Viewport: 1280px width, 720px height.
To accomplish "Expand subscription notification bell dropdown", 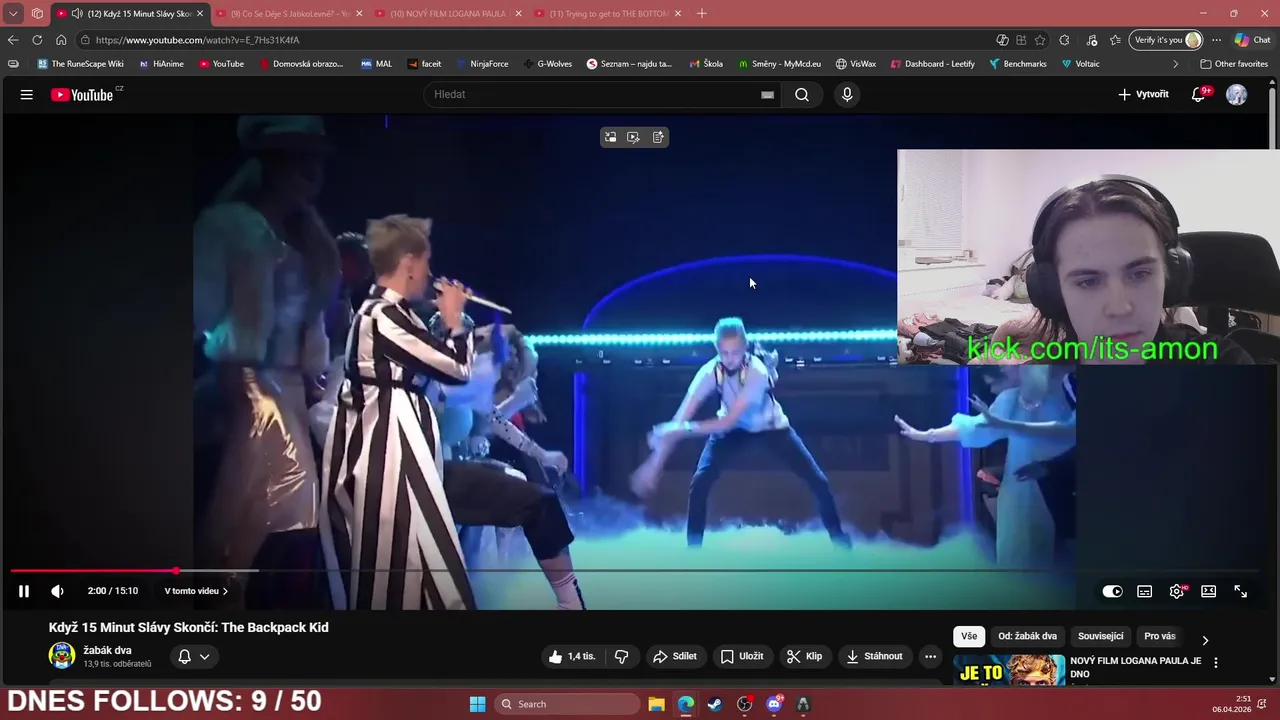I will 194,656.
